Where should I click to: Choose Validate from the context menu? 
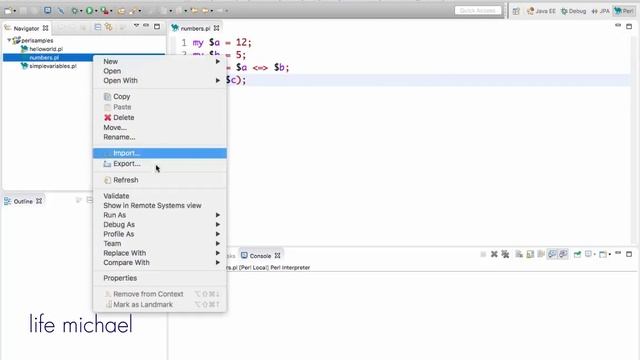(160, 196)
